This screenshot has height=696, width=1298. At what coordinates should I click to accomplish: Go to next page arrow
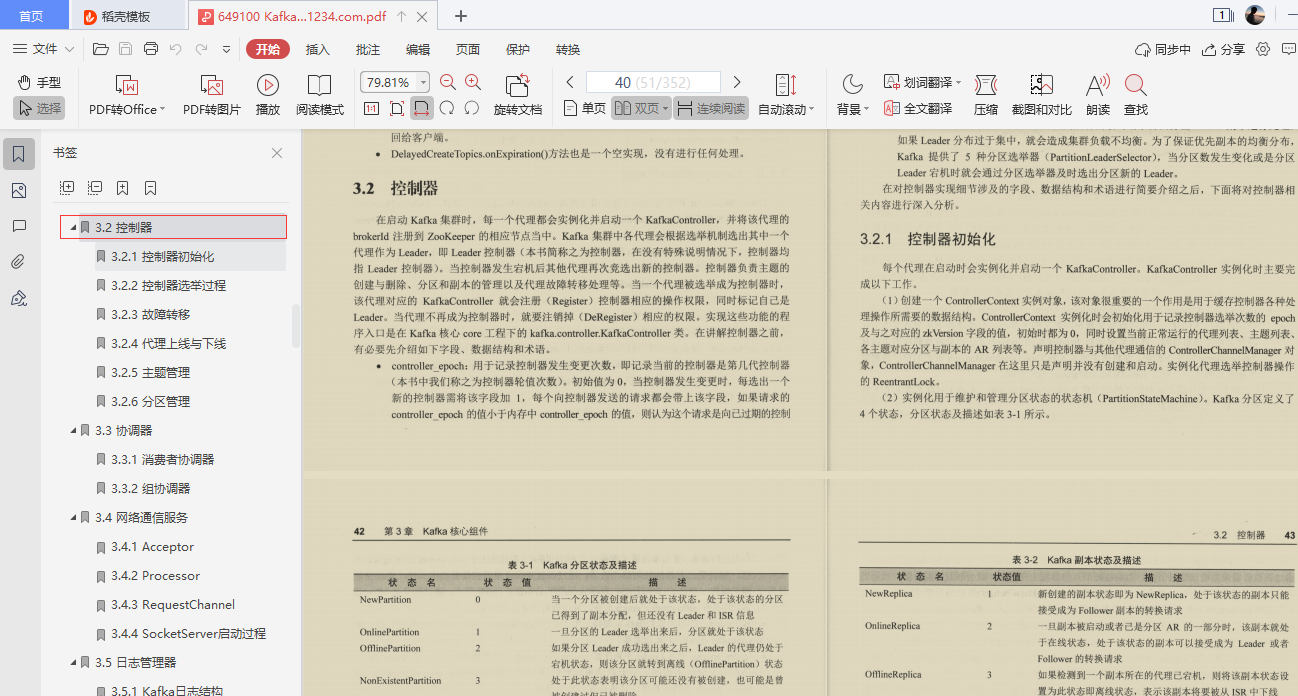(737, 82)
